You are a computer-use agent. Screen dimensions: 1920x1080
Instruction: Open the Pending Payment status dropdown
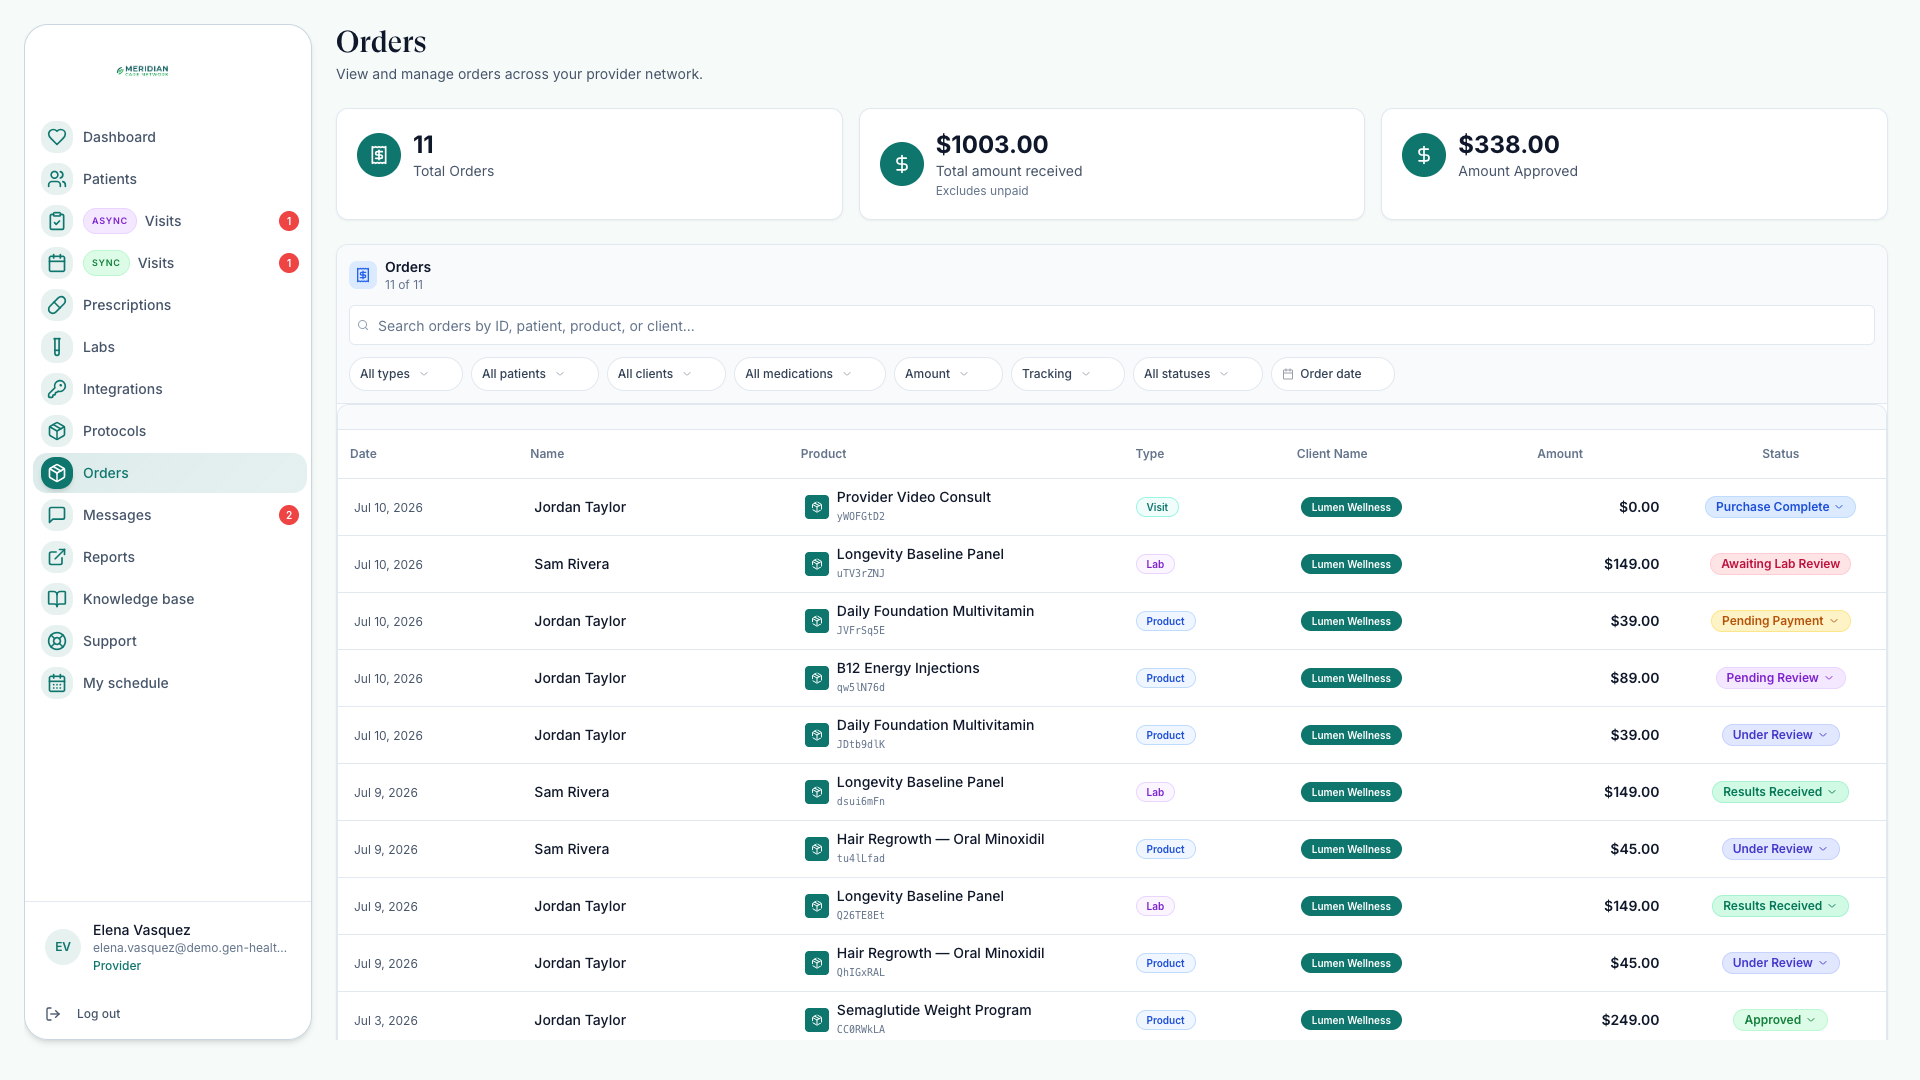coord(1780,621)
